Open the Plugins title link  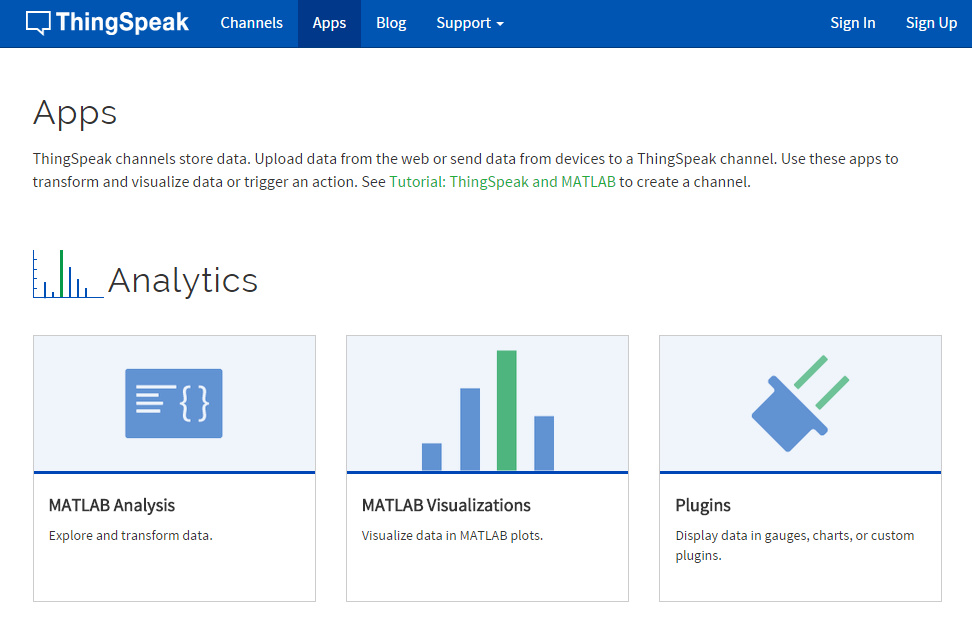(703, 505)
